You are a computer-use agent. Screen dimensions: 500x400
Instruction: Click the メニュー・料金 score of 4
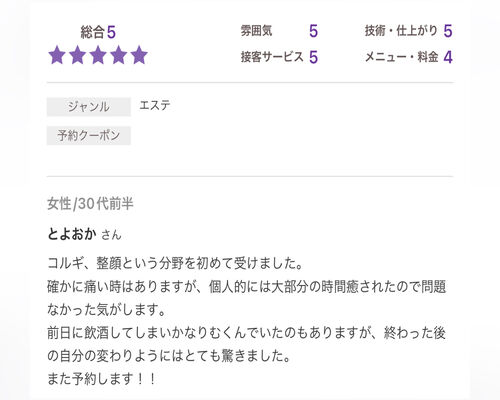tap(448, 57)
